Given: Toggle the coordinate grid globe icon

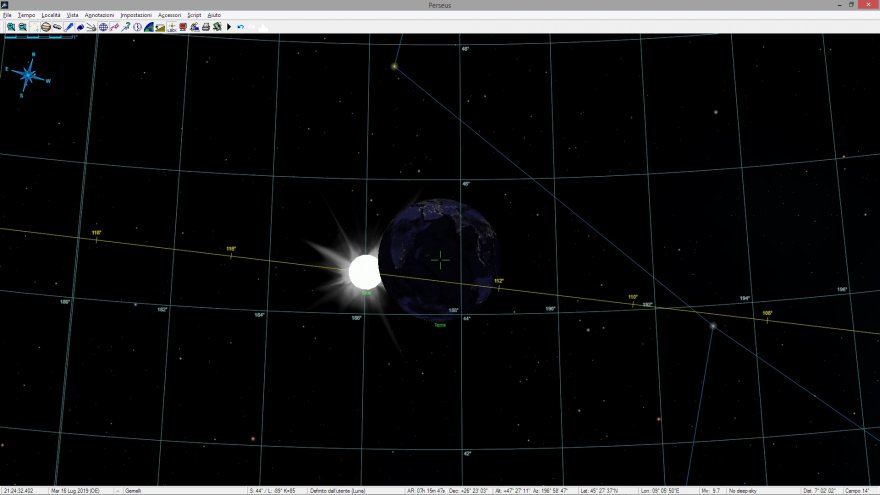Looking at the screenshot, I should tap(103, 27).
